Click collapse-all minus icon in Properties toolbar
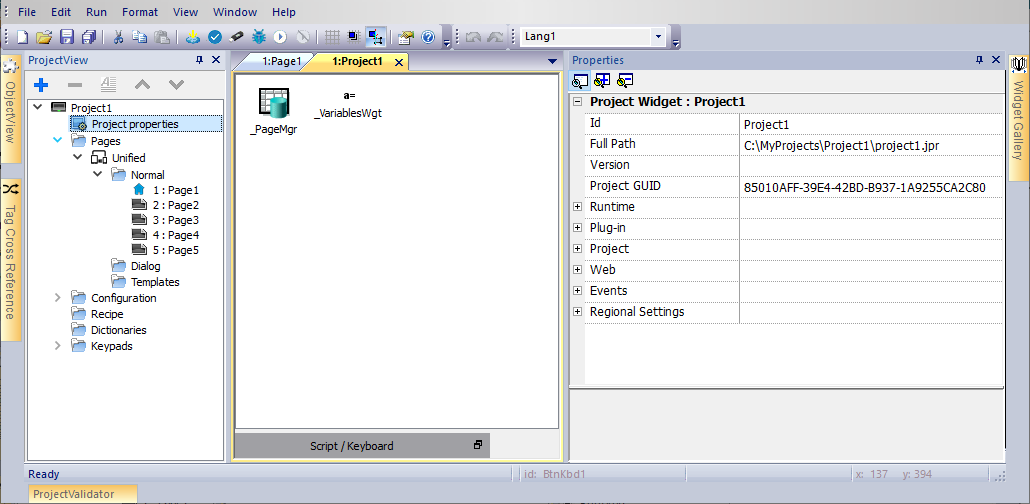 [x=625, y=81]
